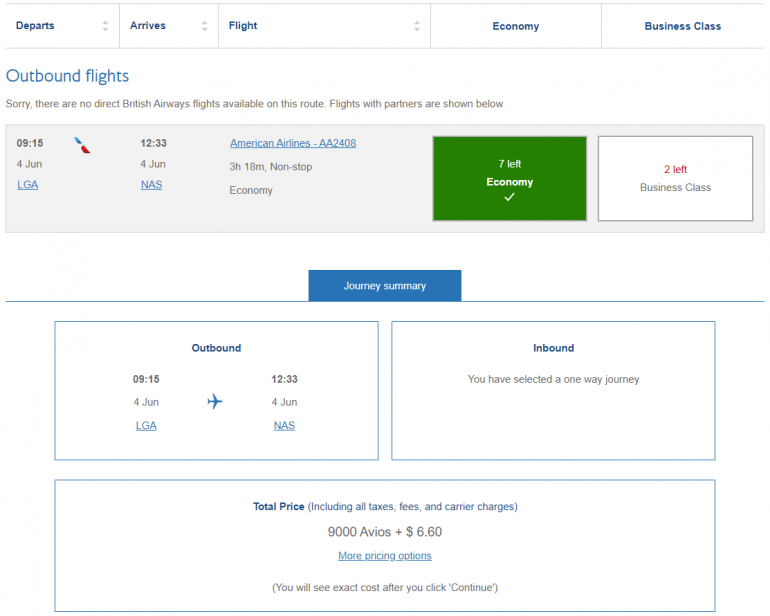Image resolution: width=770 pixels, height=616 pixels.
Task: Click the Flight column header
Action: [243, 26]
